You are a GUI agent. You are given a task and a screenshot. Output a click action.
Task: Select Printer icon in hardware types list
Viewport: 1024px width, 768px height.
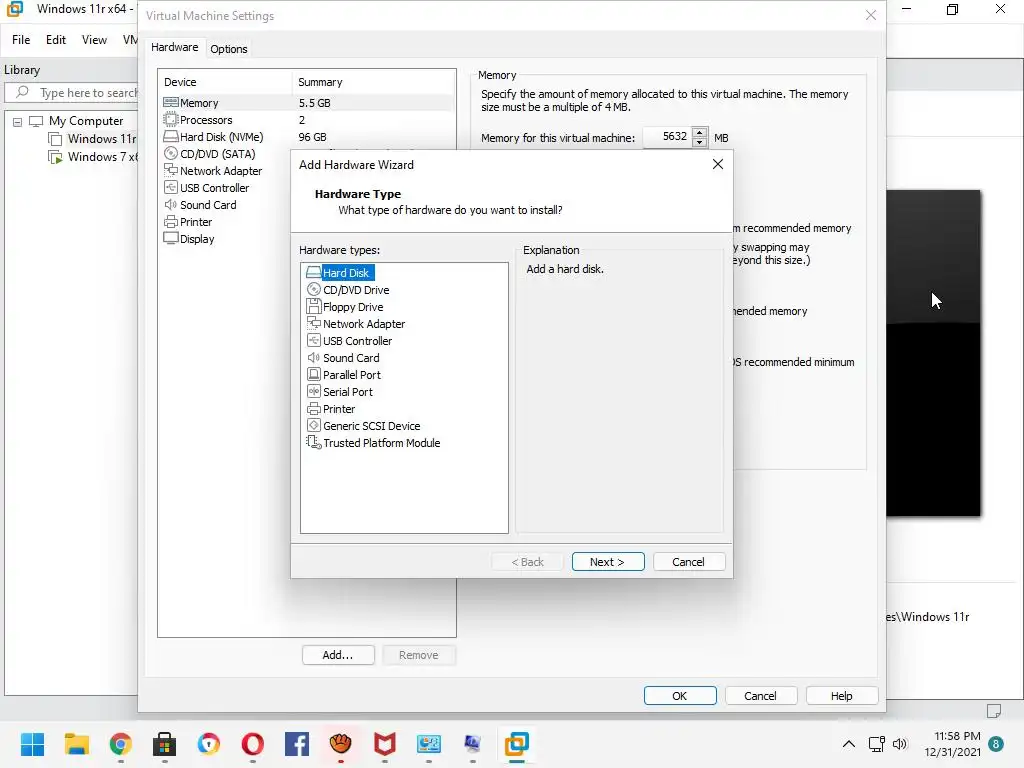313,408
